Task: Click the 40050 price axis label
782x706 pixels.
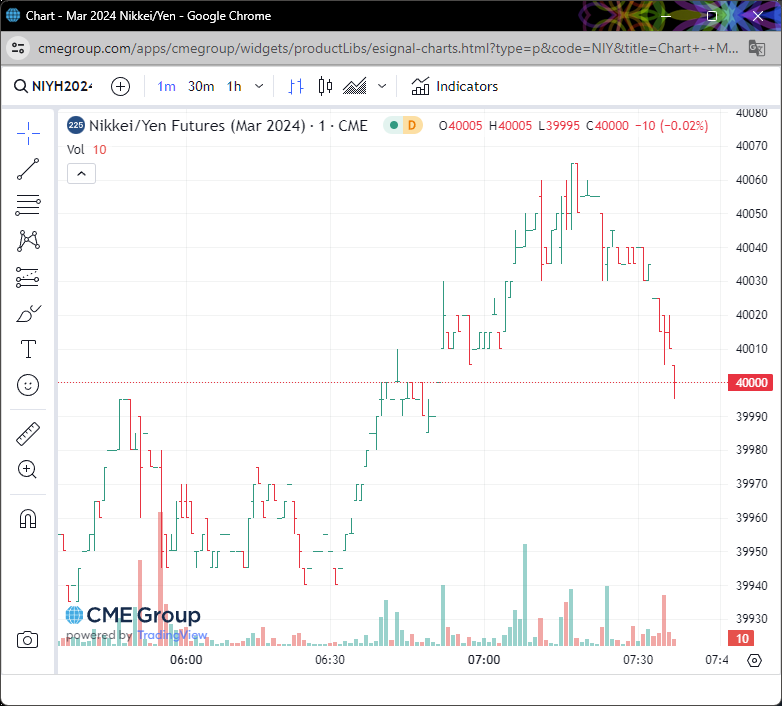Action: 752,213
